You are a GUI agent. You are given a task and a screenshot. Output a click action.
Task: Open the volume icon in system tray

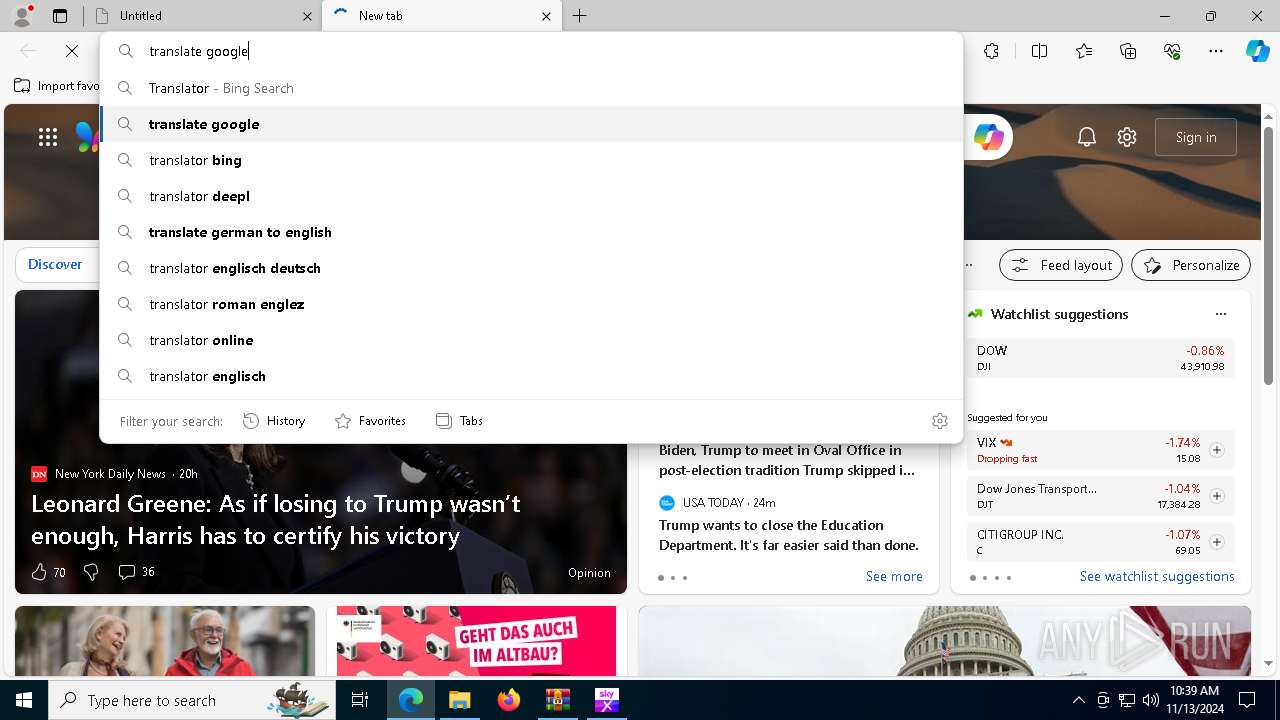pos(1151,700)
